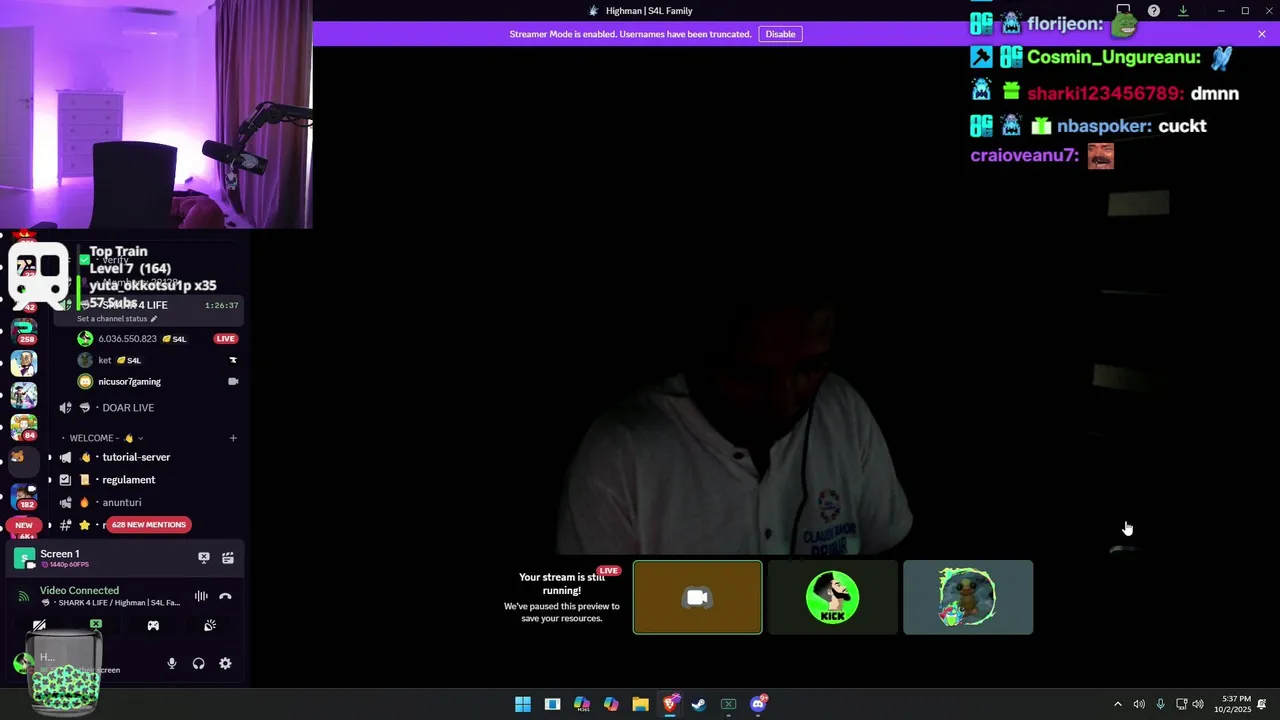Edit channel status pencil icon
Image resolution: width=1280 pixels, height=720 pixels.
(154, 319)
